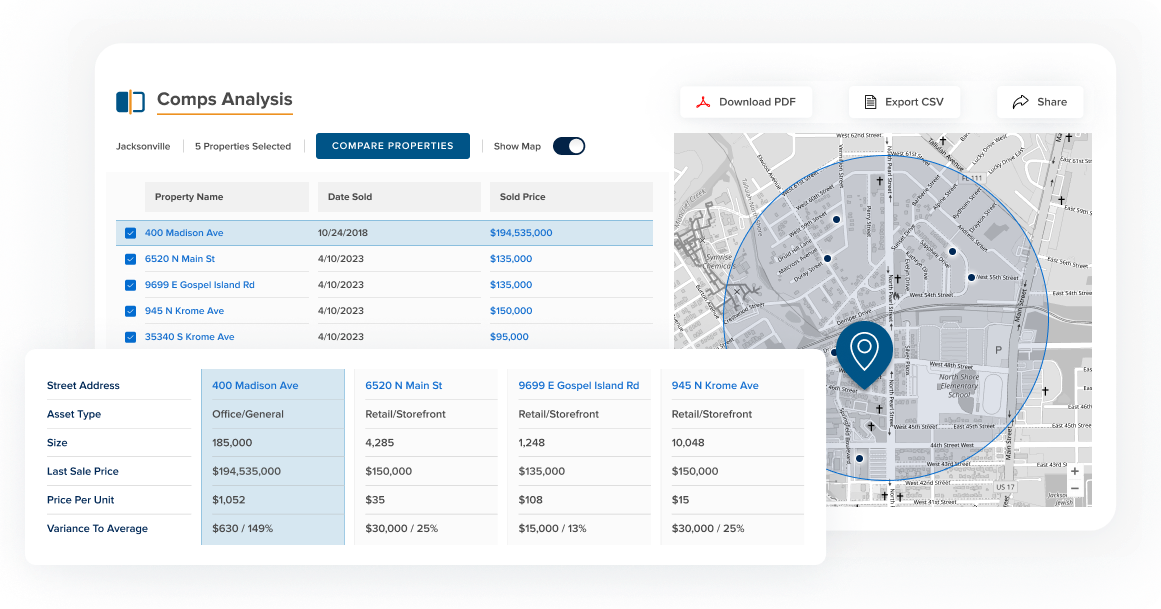Zoom out on the map
1161x609 pixels.
[1074, 488]
